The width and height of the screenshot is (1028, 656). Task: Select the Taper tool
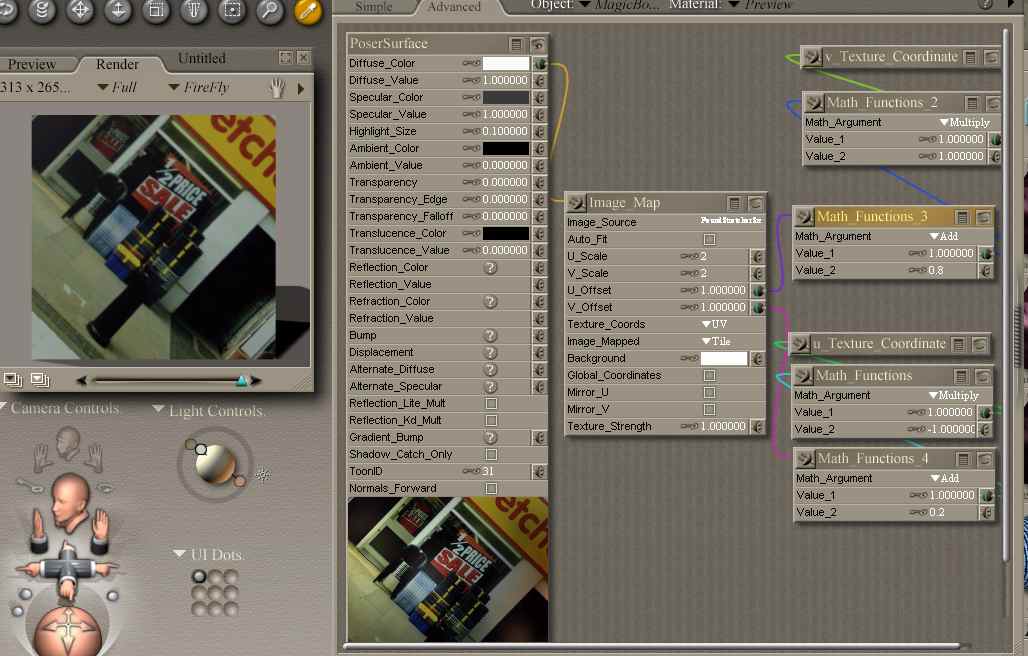(x=194, y=11)
